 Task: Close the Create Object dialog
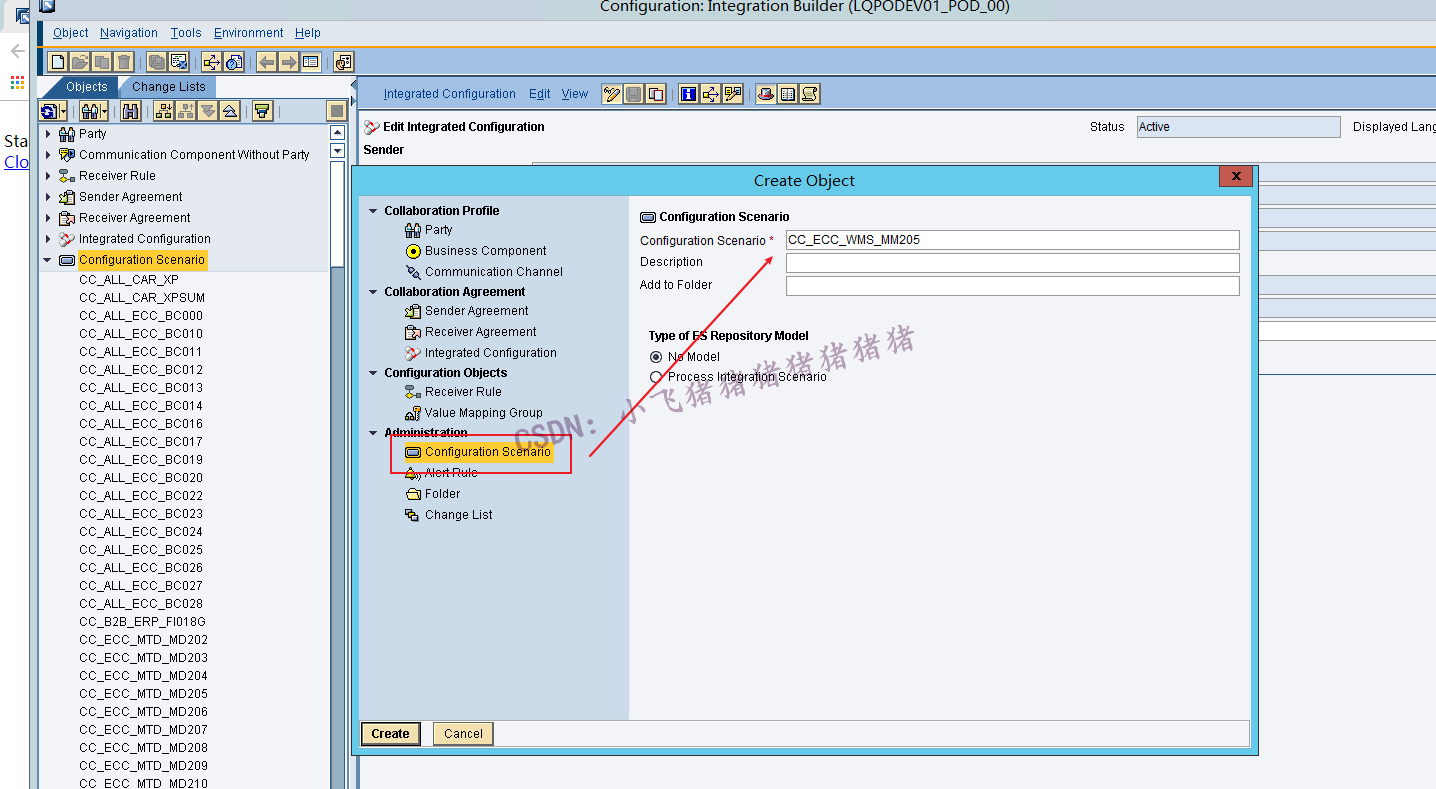click(x=1236, y=177)
